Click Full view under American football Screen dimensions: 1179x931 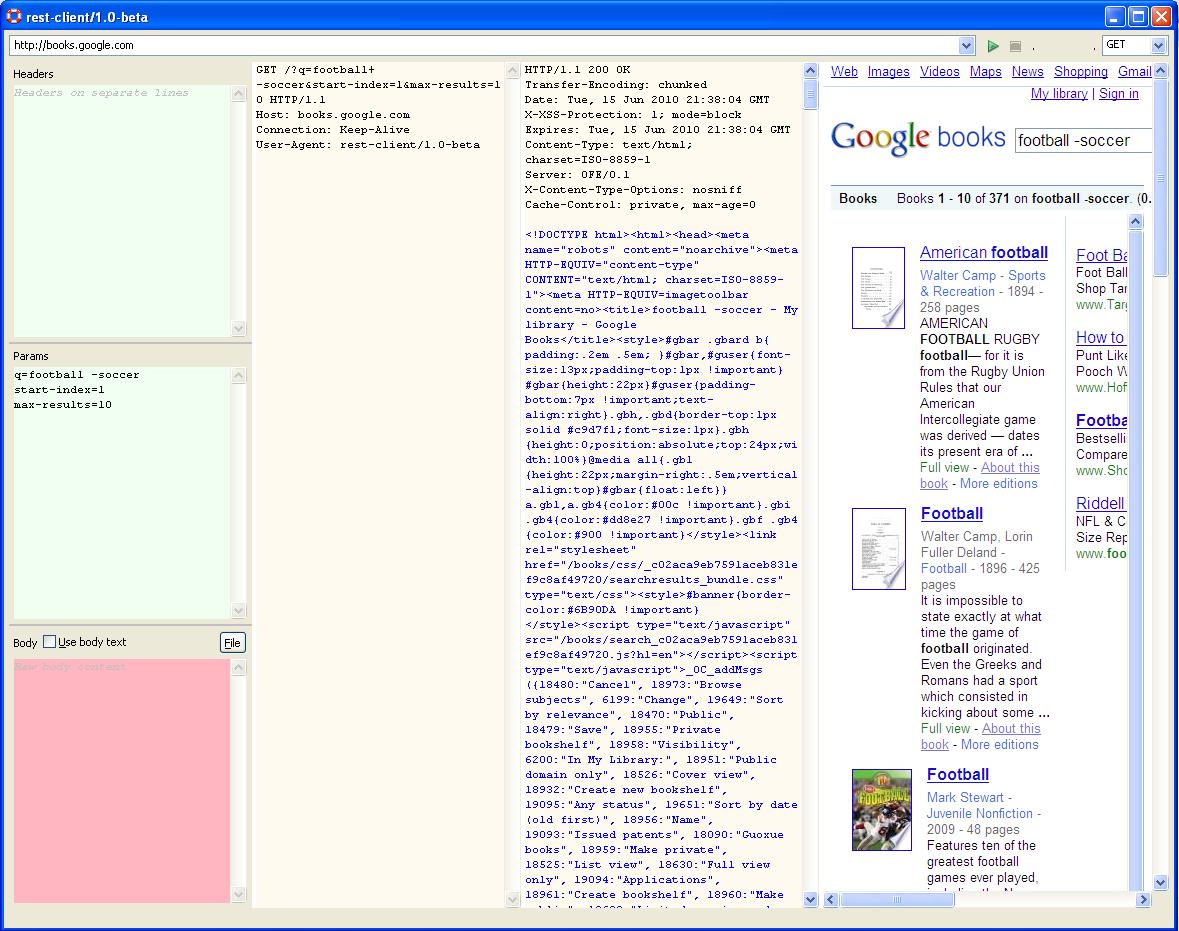pyautogui.click(x=944, y=467)
